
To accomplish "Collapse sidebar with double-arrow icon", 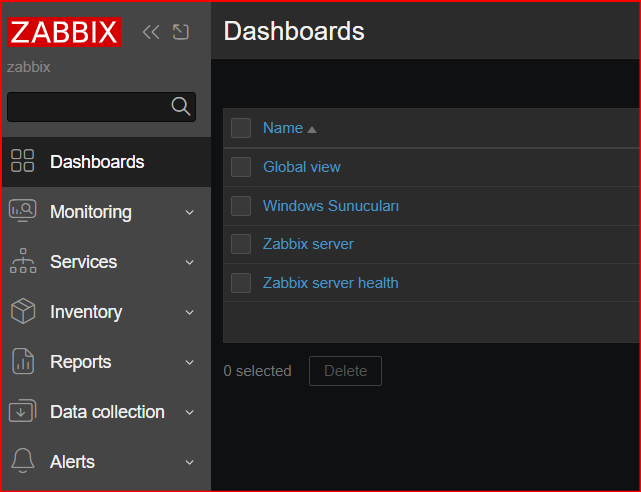I will pos(151,32).
